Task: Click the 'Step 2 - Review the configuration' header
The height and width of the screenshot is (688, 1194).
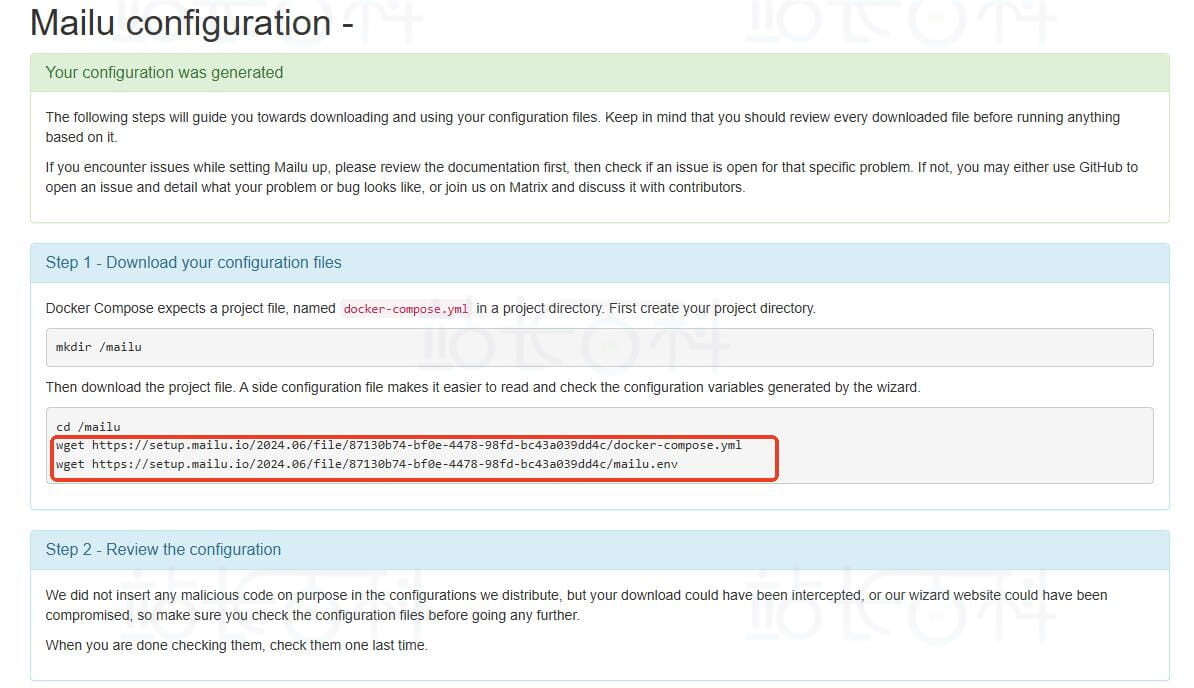Action: pos(599,549)
